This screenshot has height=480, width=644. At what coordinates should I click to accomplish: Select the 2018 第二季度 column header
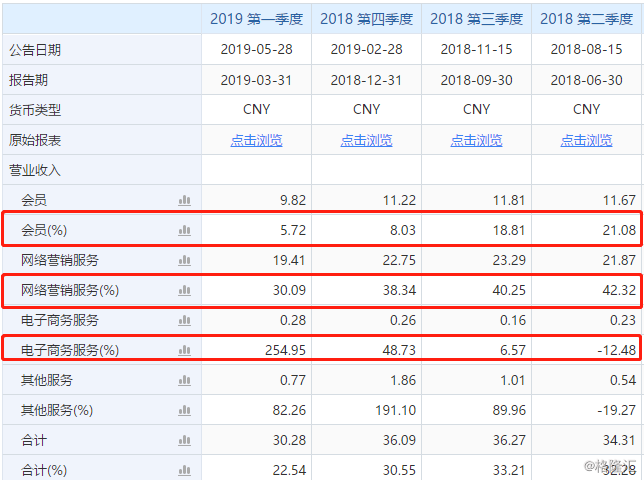[x=586, y=19]
